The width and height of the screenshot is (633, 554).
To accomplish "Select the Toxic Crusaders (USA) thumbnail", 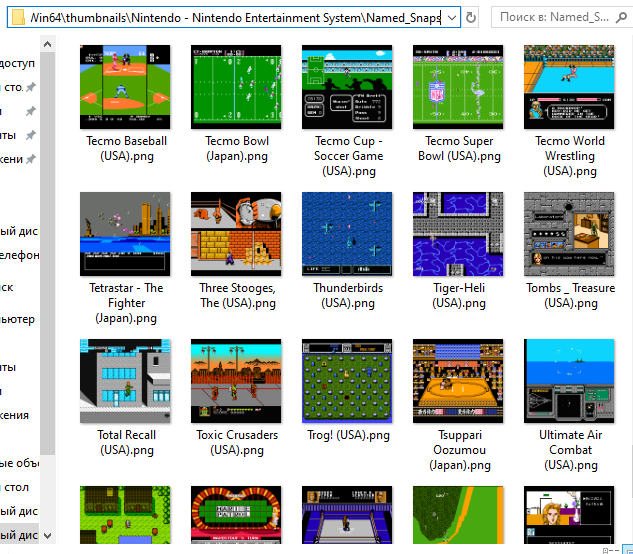I will point(236,381).
